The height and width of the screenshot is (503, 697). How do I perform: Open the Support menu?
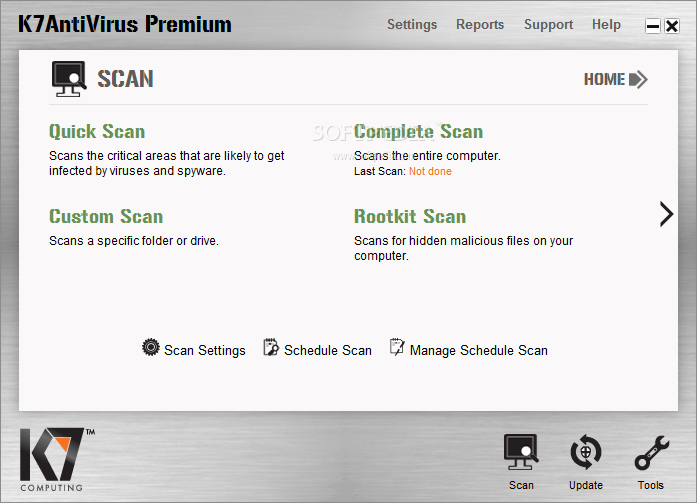(x=548, y=24)
